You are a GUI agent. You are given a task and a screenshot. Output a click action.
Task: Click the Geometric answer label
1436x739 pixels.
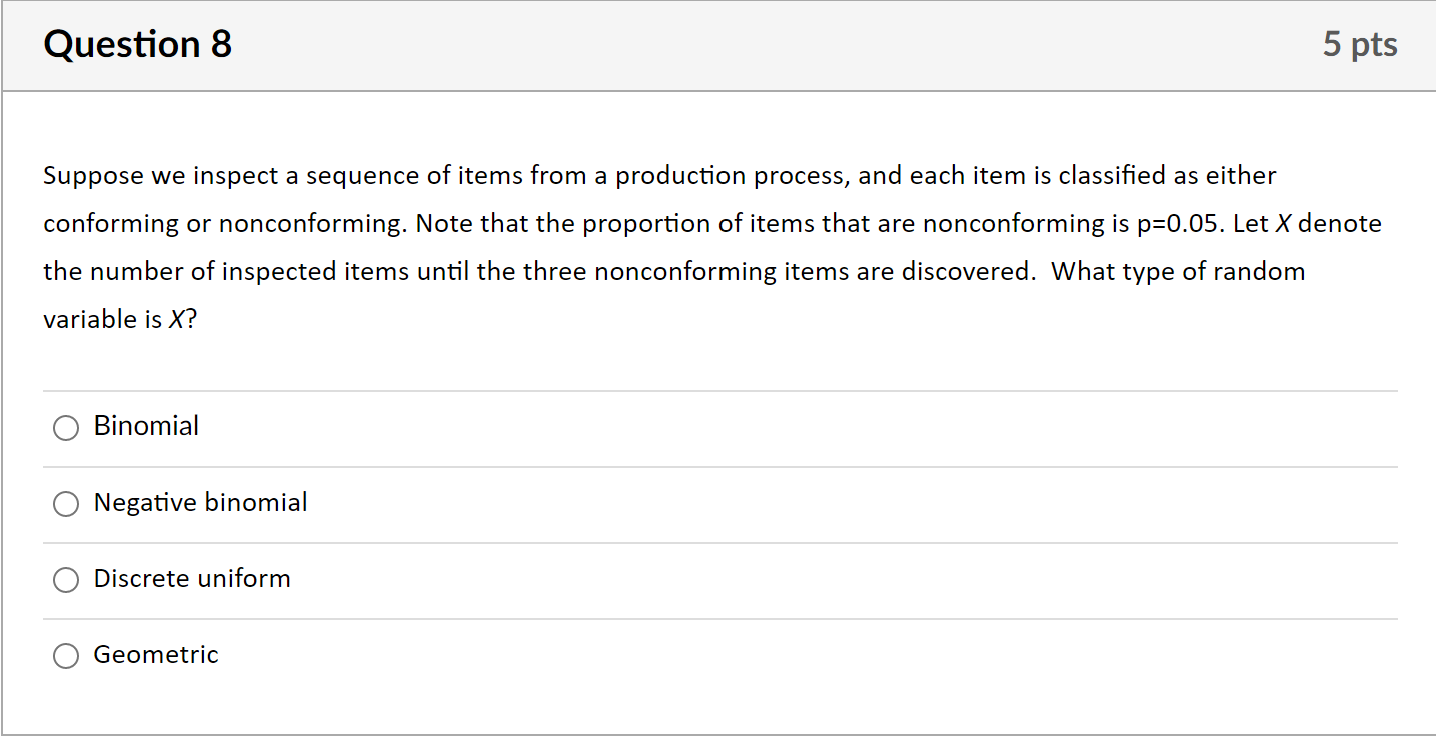155,655
